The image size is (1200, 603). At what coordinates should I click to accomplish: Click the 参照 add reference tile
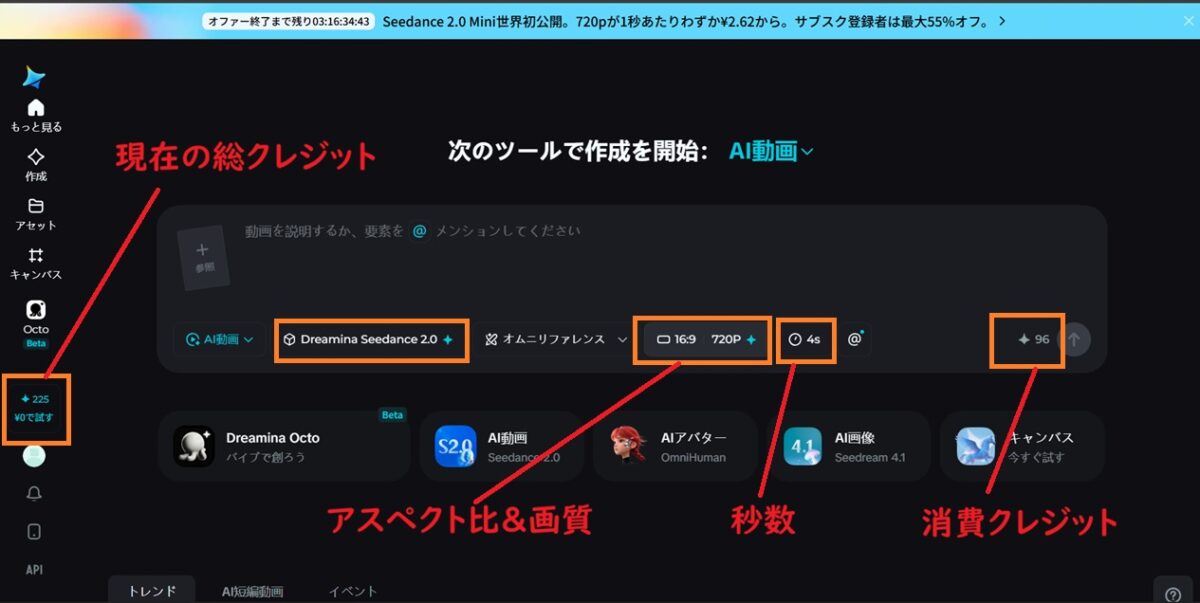coord(204,258)
